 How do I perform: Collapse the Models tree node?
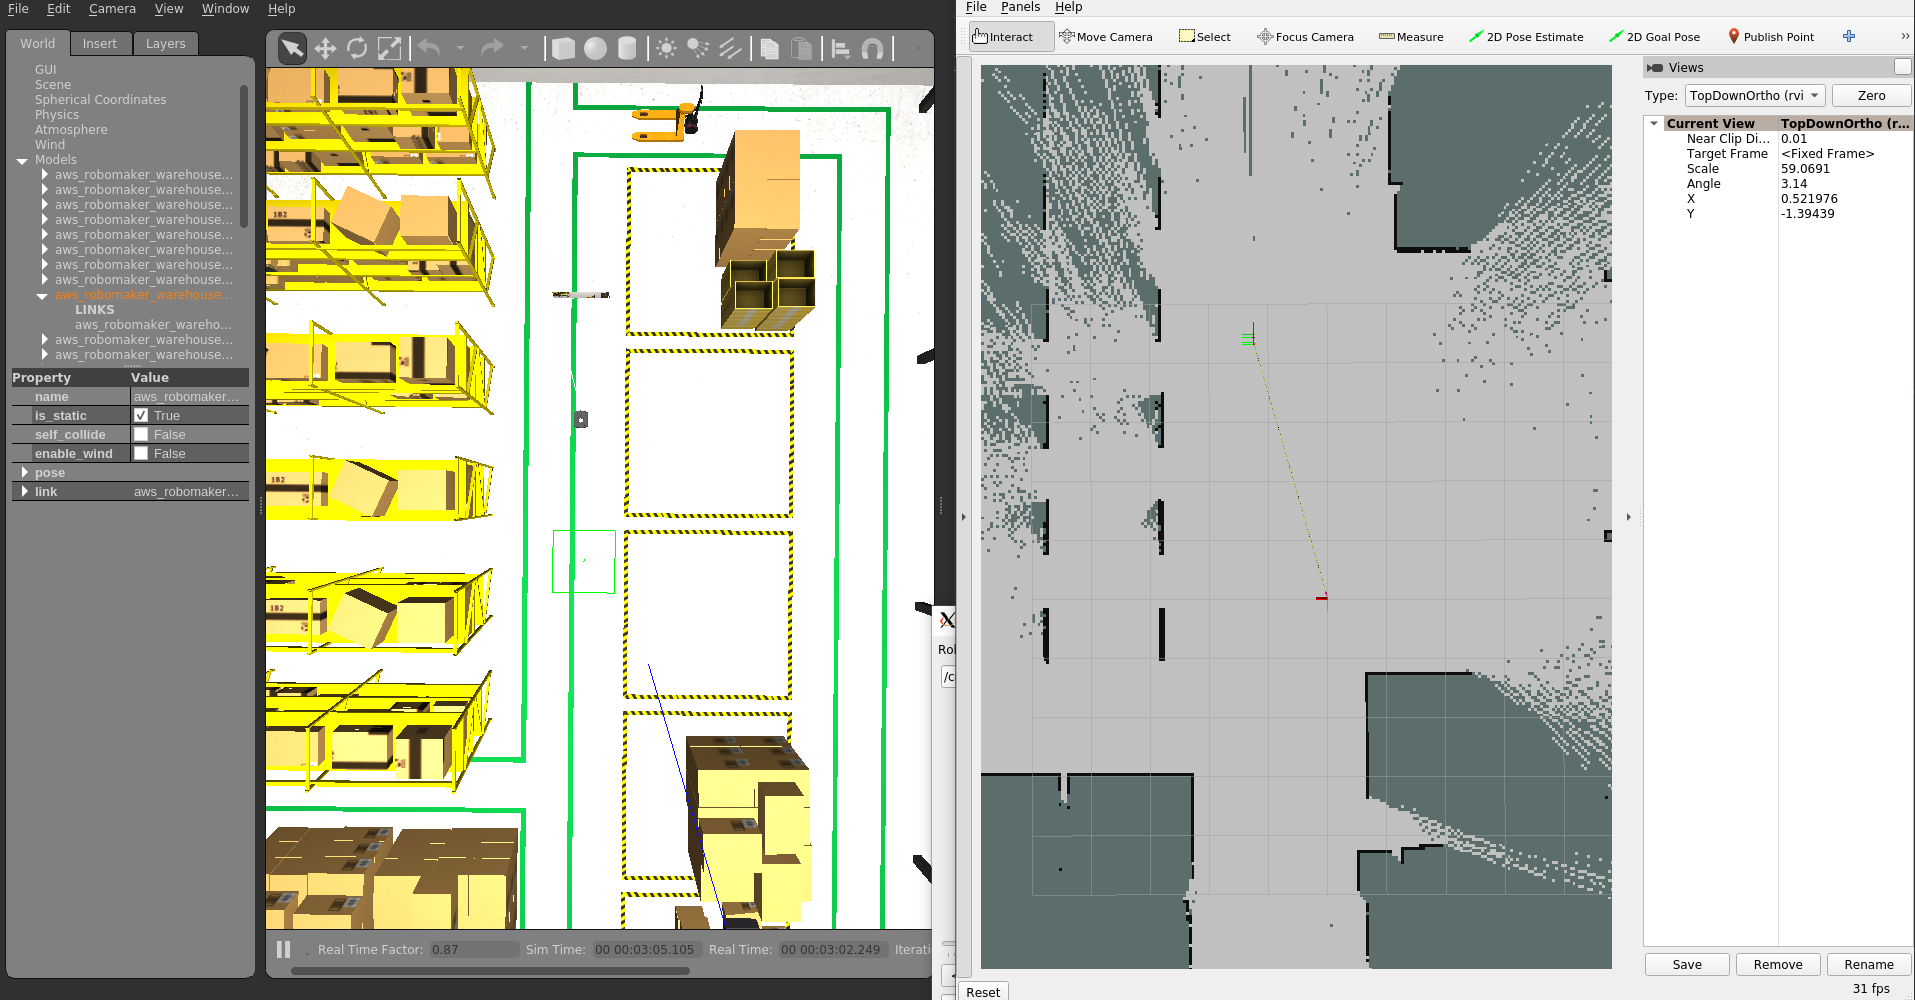point(22,160)
